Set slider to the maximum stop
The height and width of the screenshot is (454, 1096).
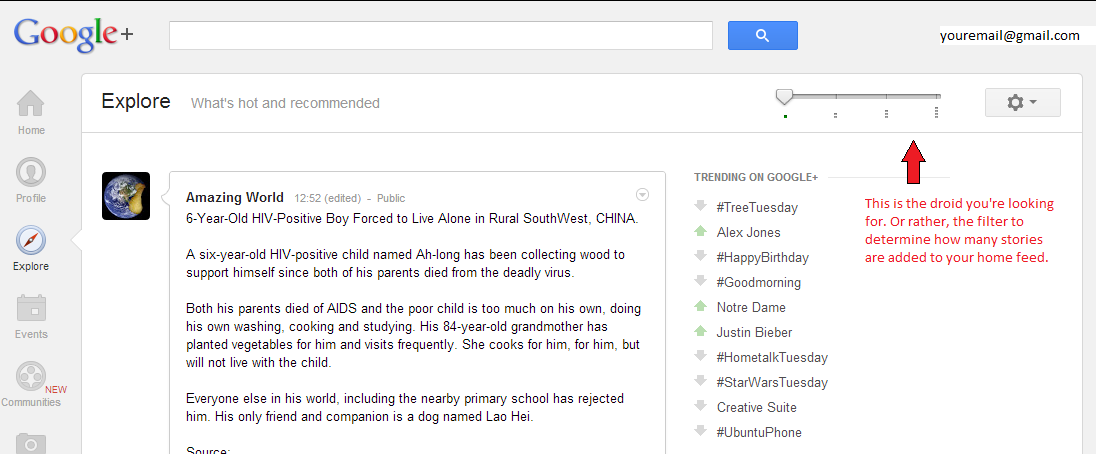point(937,96)
